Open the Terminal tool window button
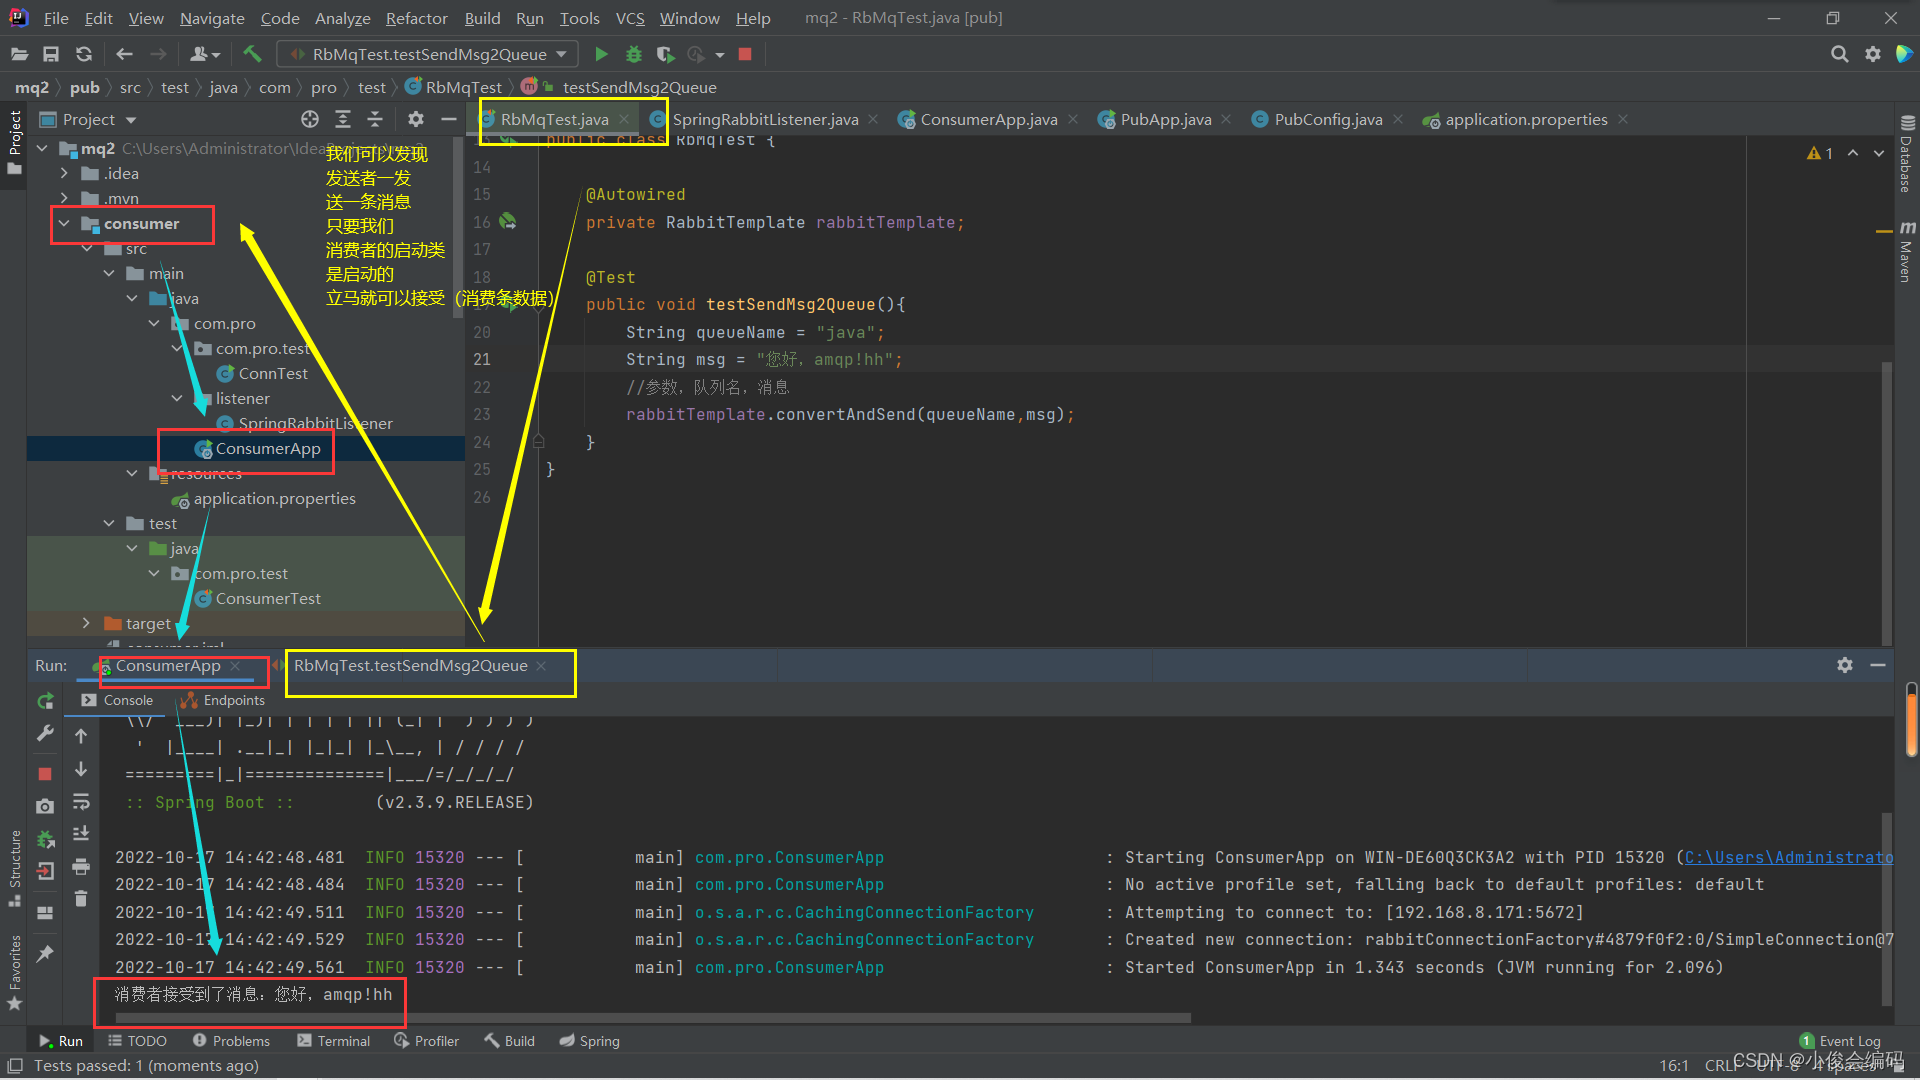The height and width of the screenshot is (1080, 1920). tap(334, 1041)
